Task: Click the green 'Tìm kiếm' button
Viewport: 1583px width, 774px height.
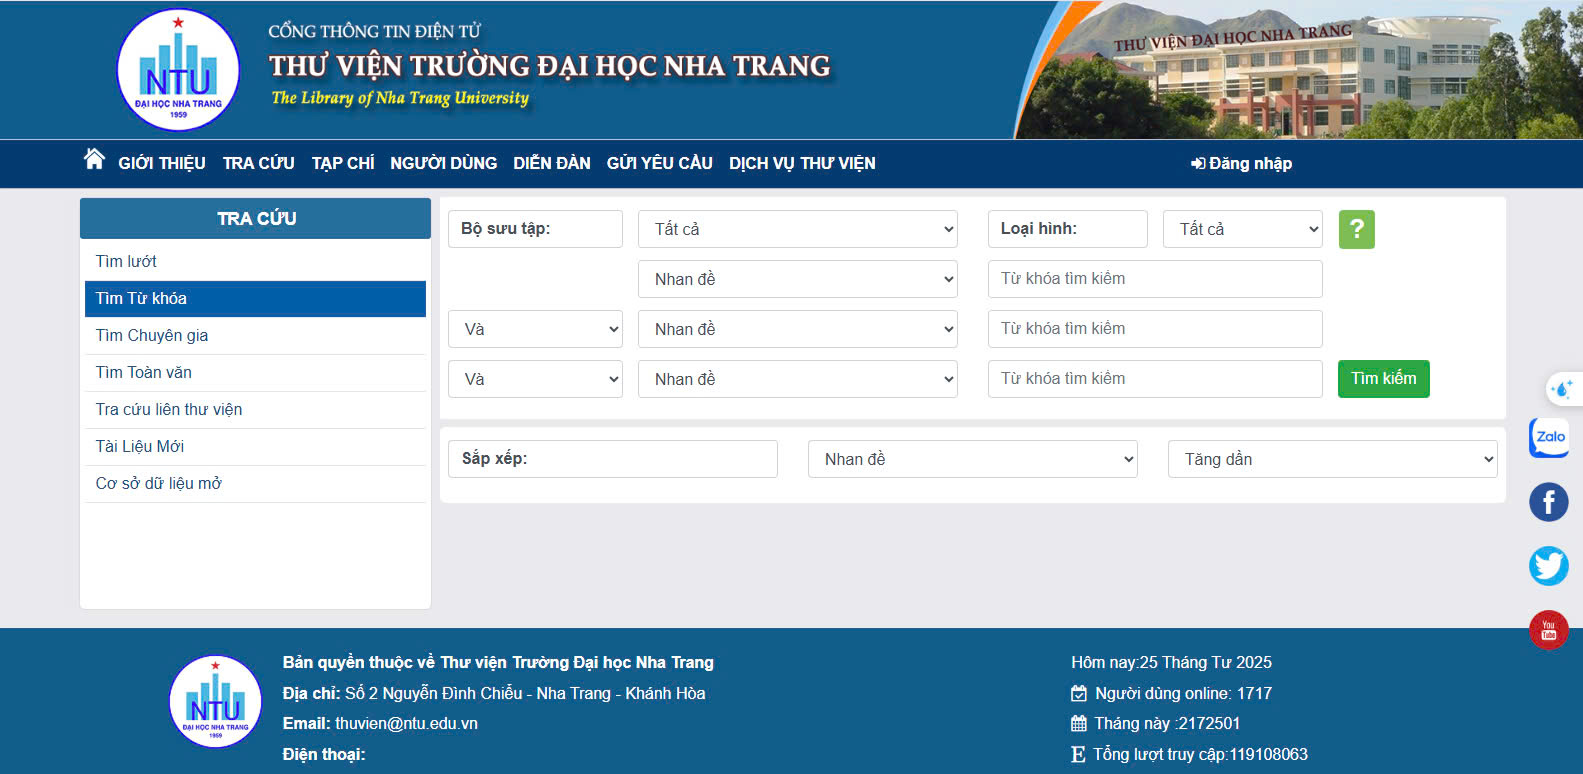Action: 1383,379
